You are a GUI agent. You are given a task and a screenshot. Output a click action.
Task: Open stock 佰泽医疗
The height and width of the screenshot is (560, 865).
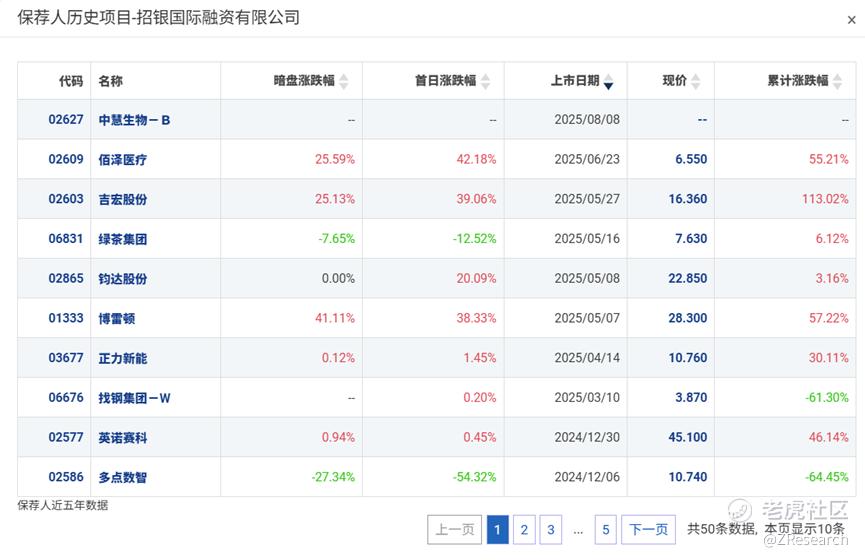coord(122,159)
